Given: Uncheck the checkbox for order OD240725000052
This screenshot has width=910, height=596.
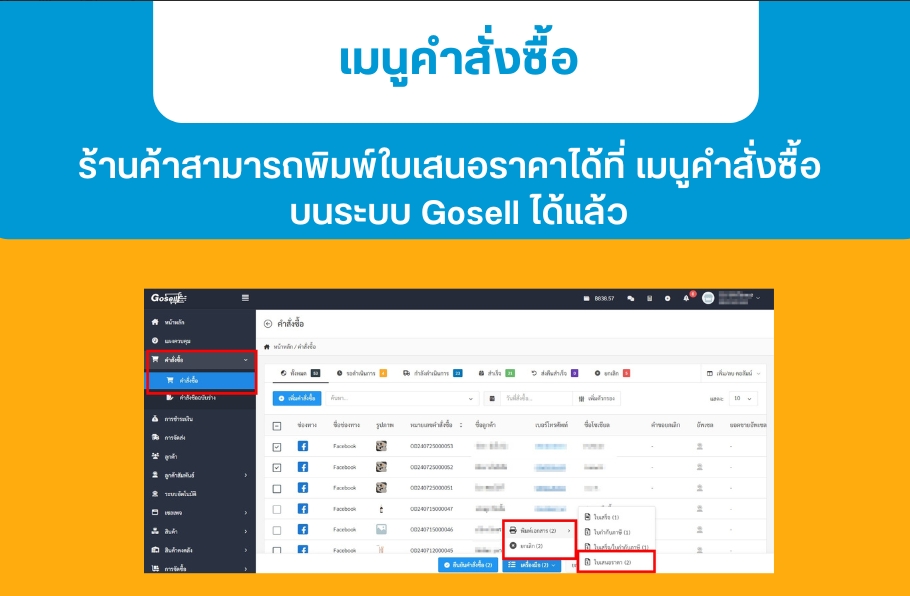Looking at the screenshot, I should pyautogui.click(x=277, y=468).
